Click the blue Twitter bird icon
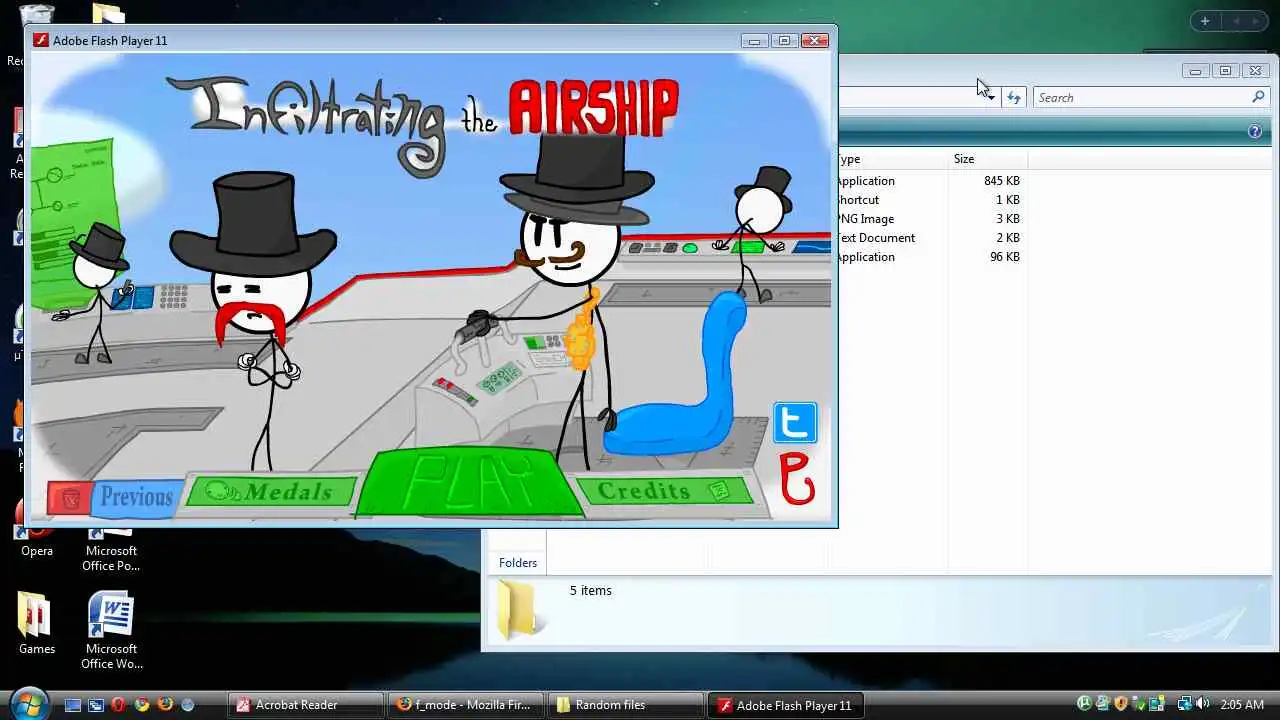Screen dimensions: 1280x720 (795, 423)
